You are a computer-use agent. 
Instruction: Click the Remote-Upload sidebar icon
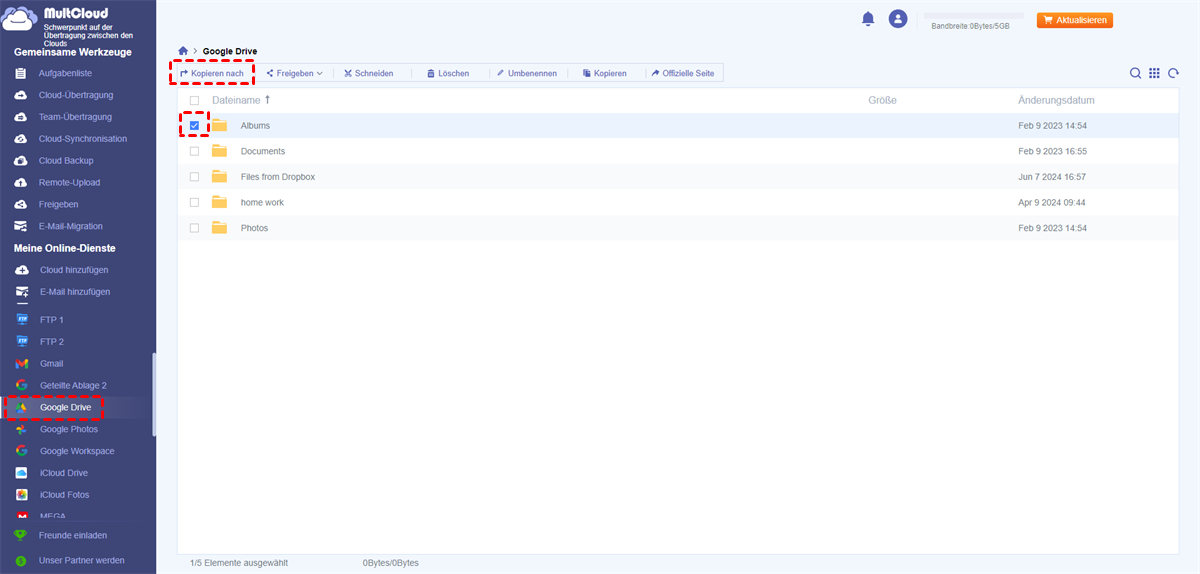point(20,183)
